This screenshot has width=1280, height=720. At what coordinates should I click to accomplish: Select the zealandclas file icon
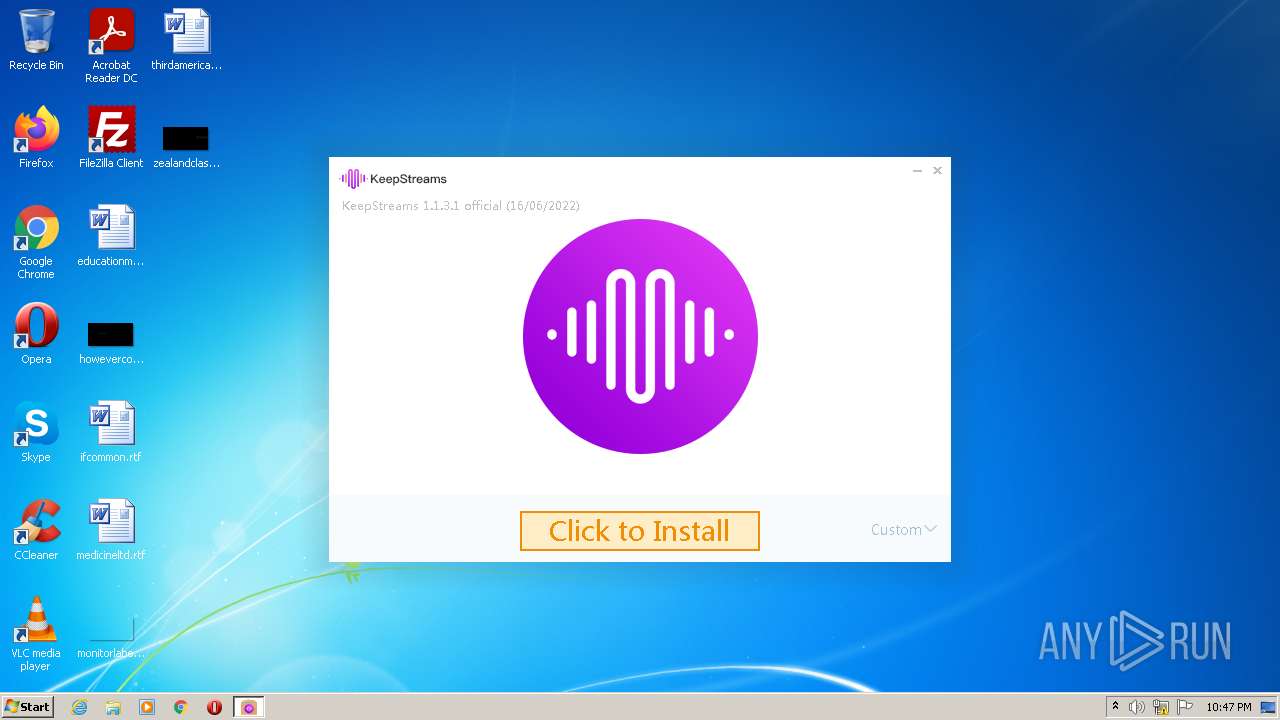[187, 145]
